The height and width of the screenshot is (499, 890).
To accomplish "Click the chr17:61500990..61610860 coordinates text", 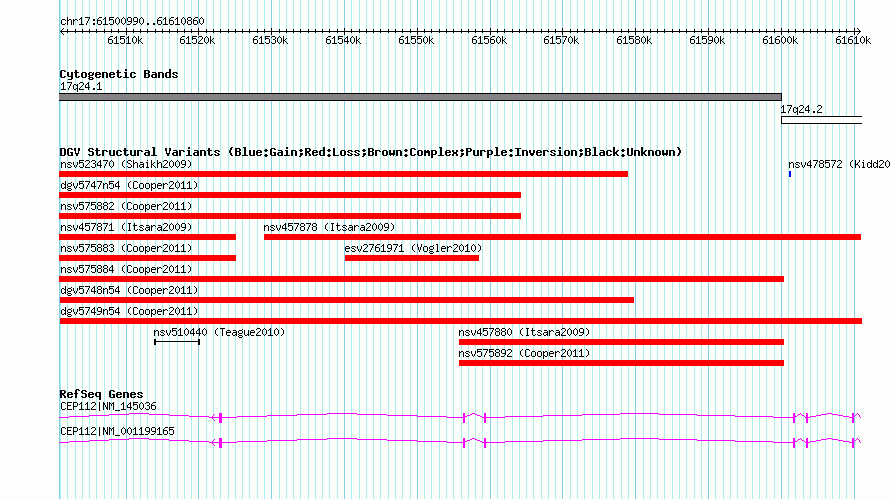I will (x=132, y=21).
